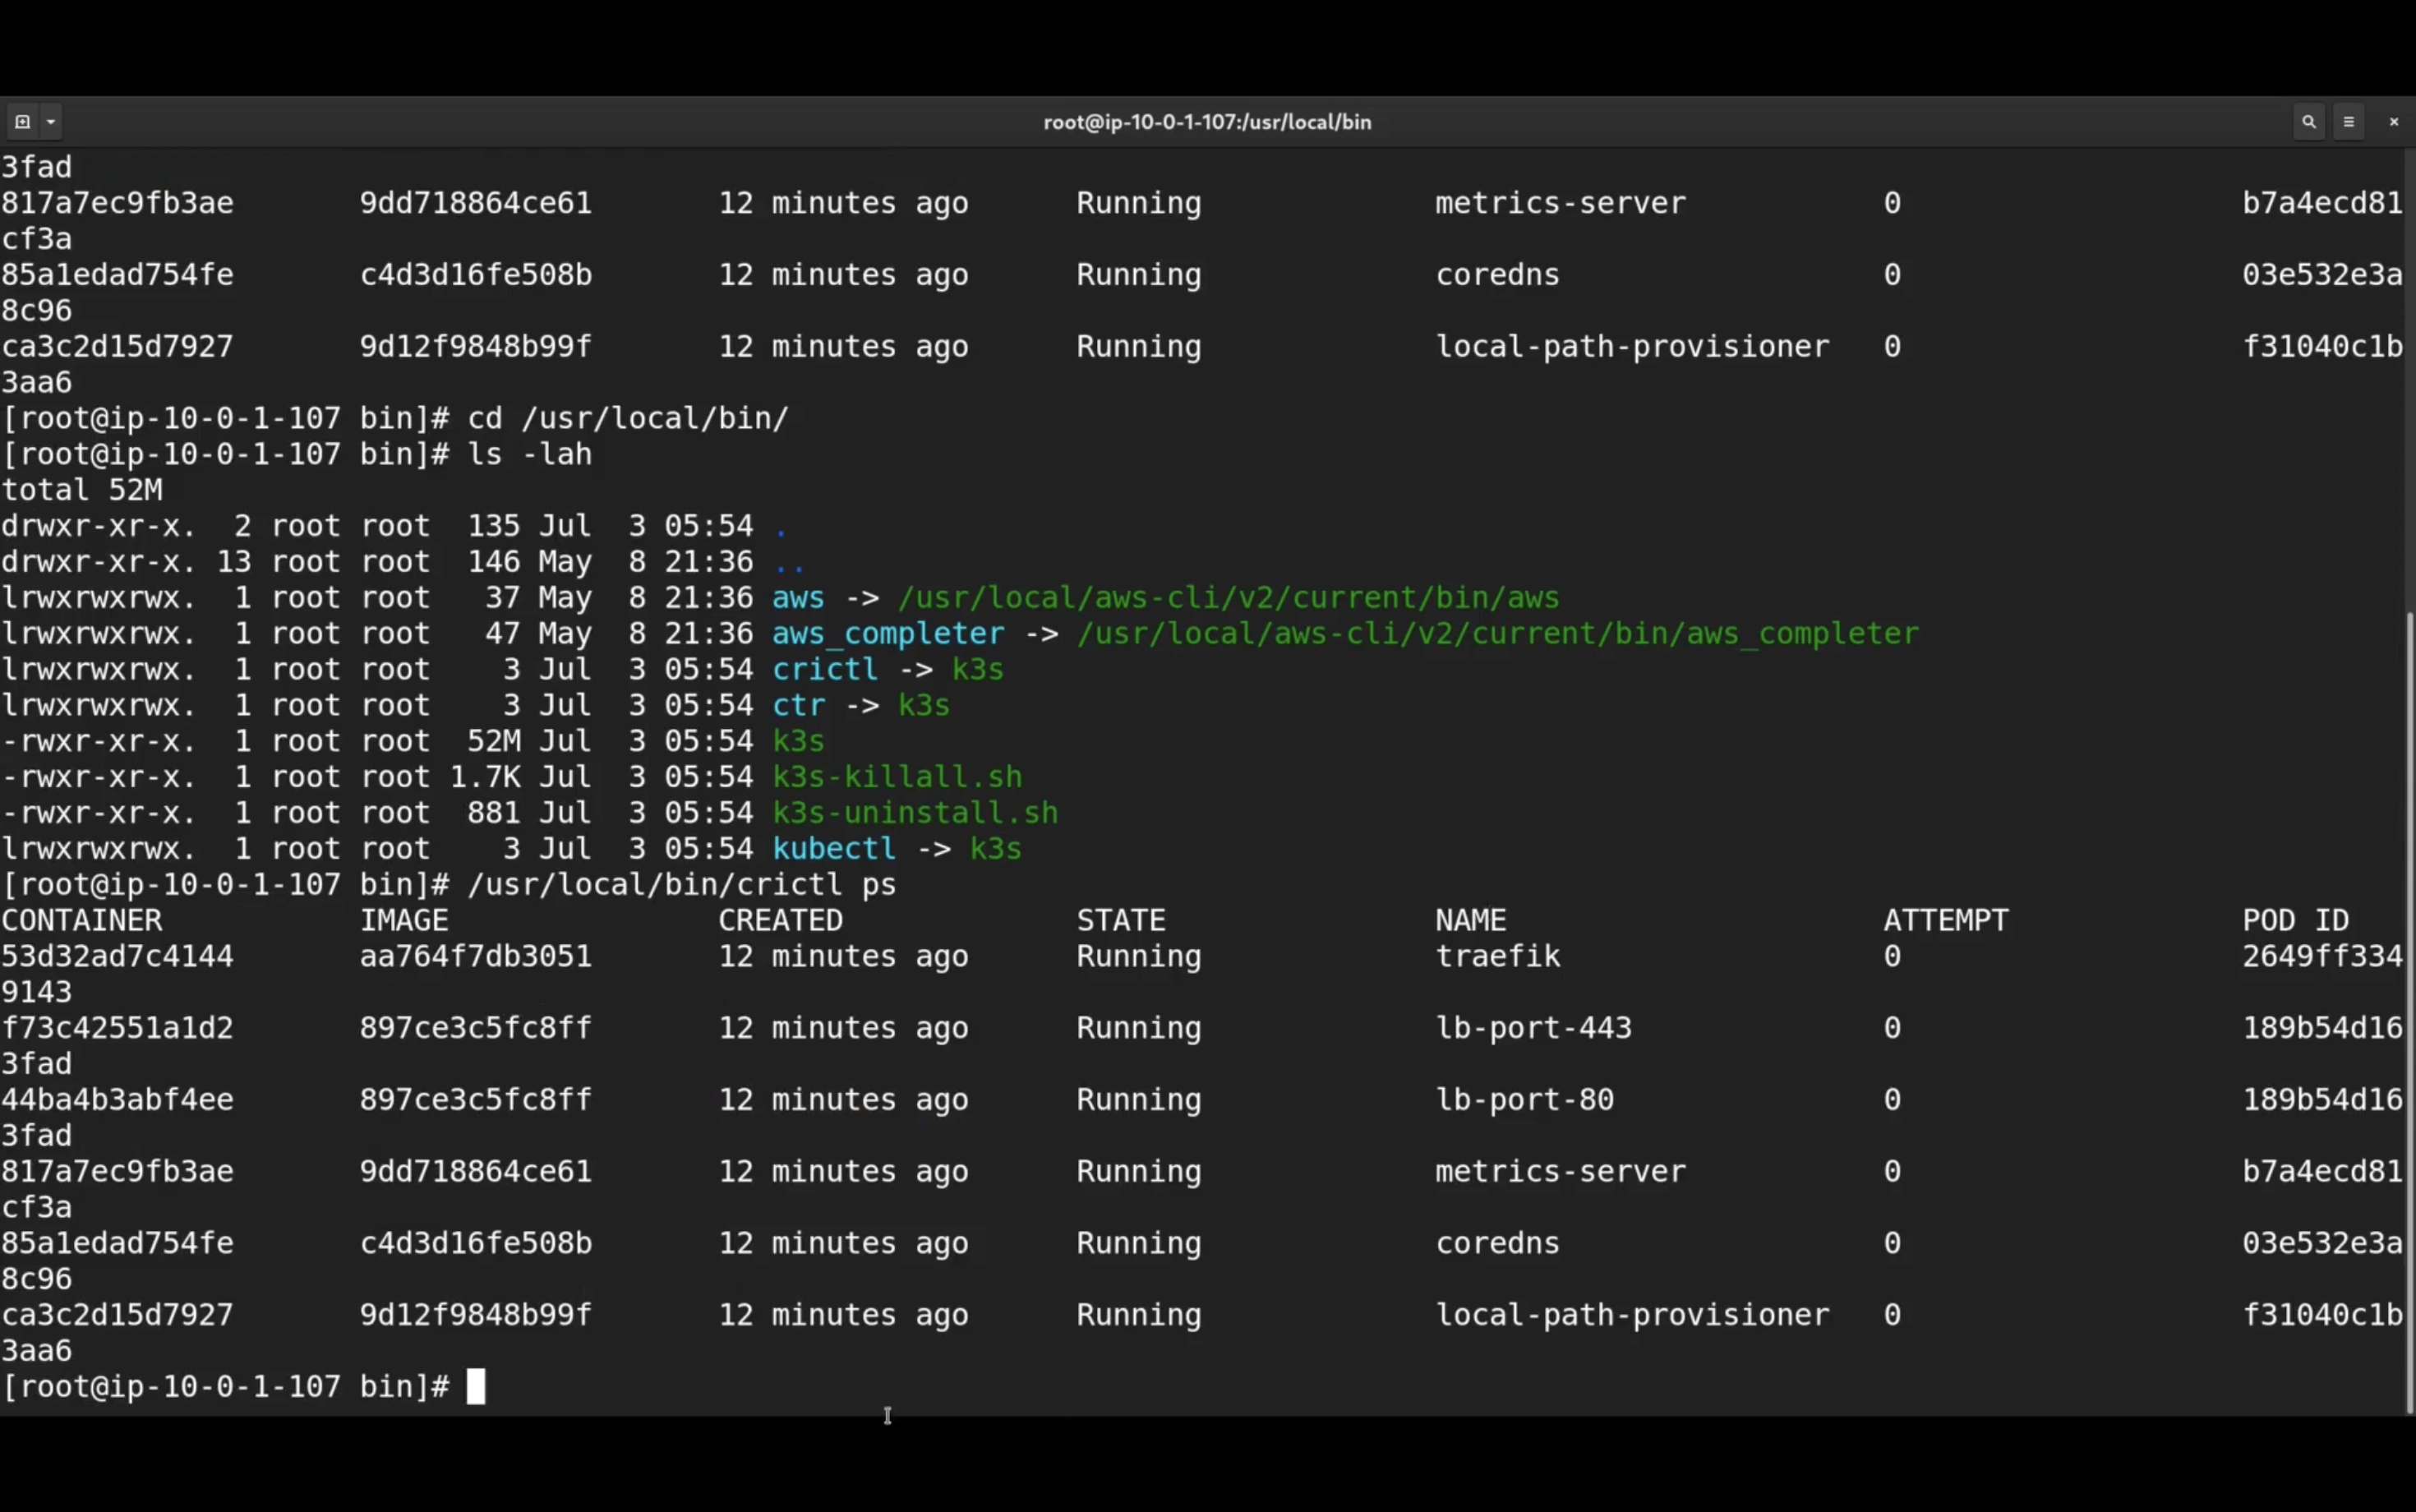Open the hamburger menu in header
This screenshot has width=2416, height=1512.
point(2349,122)
